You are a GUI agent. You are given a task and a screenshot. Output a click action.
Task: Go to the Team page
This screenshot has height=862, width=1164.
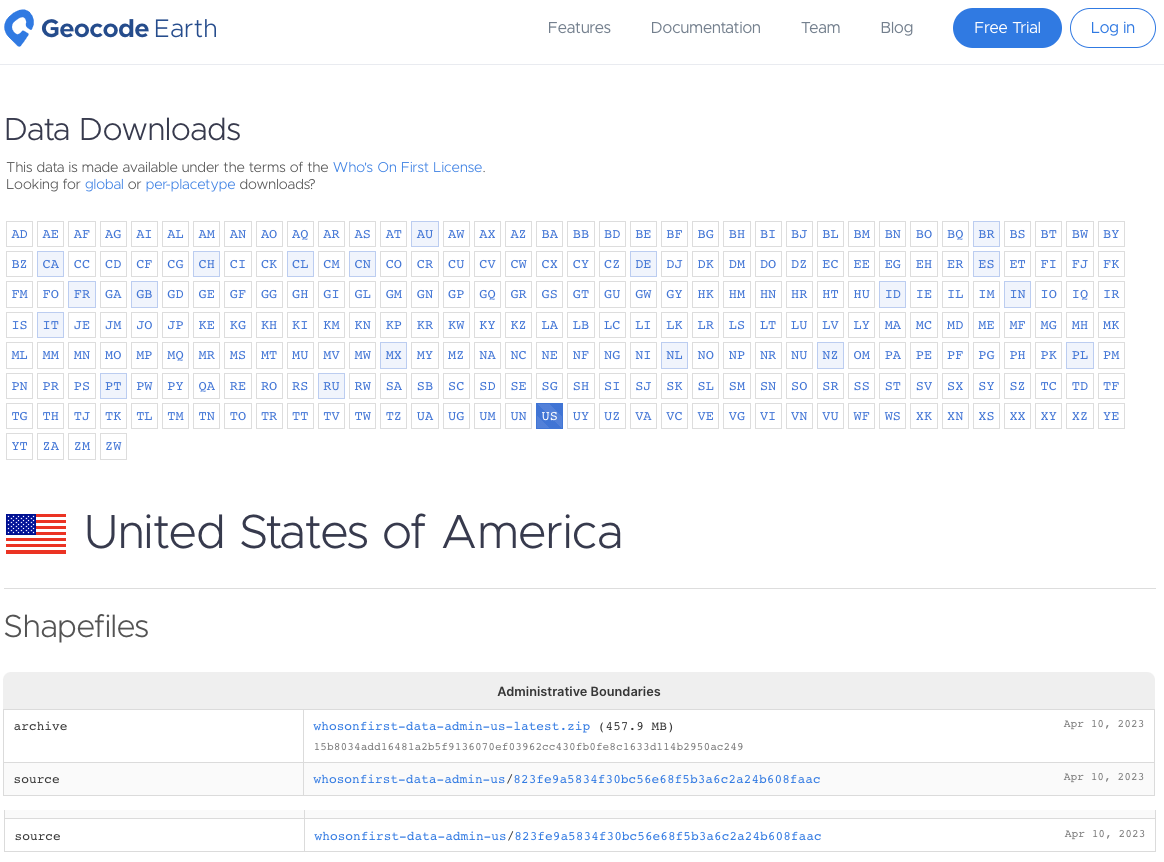click(820, 27)
